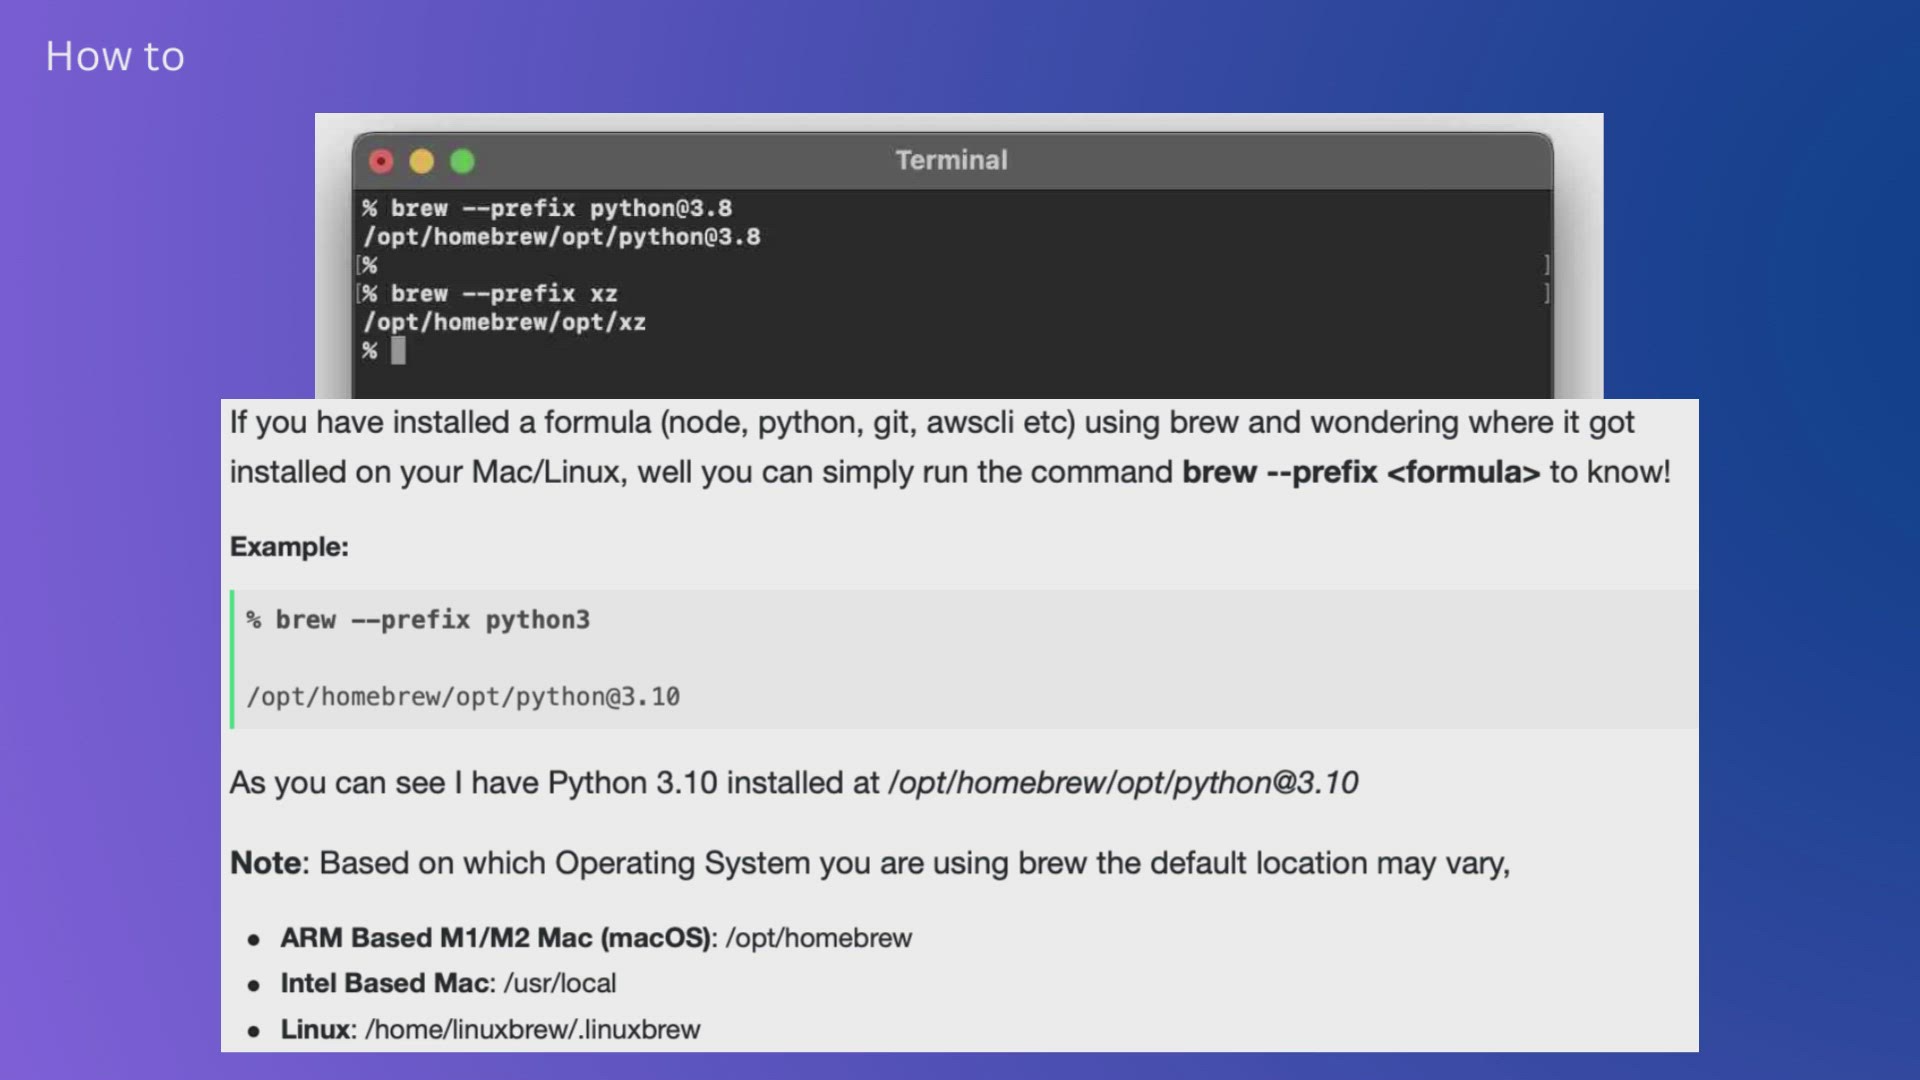
Task: Click the "ARM Based M1/M2 Mac (macOS)" bullet
Action: click(x=495, y=938)
